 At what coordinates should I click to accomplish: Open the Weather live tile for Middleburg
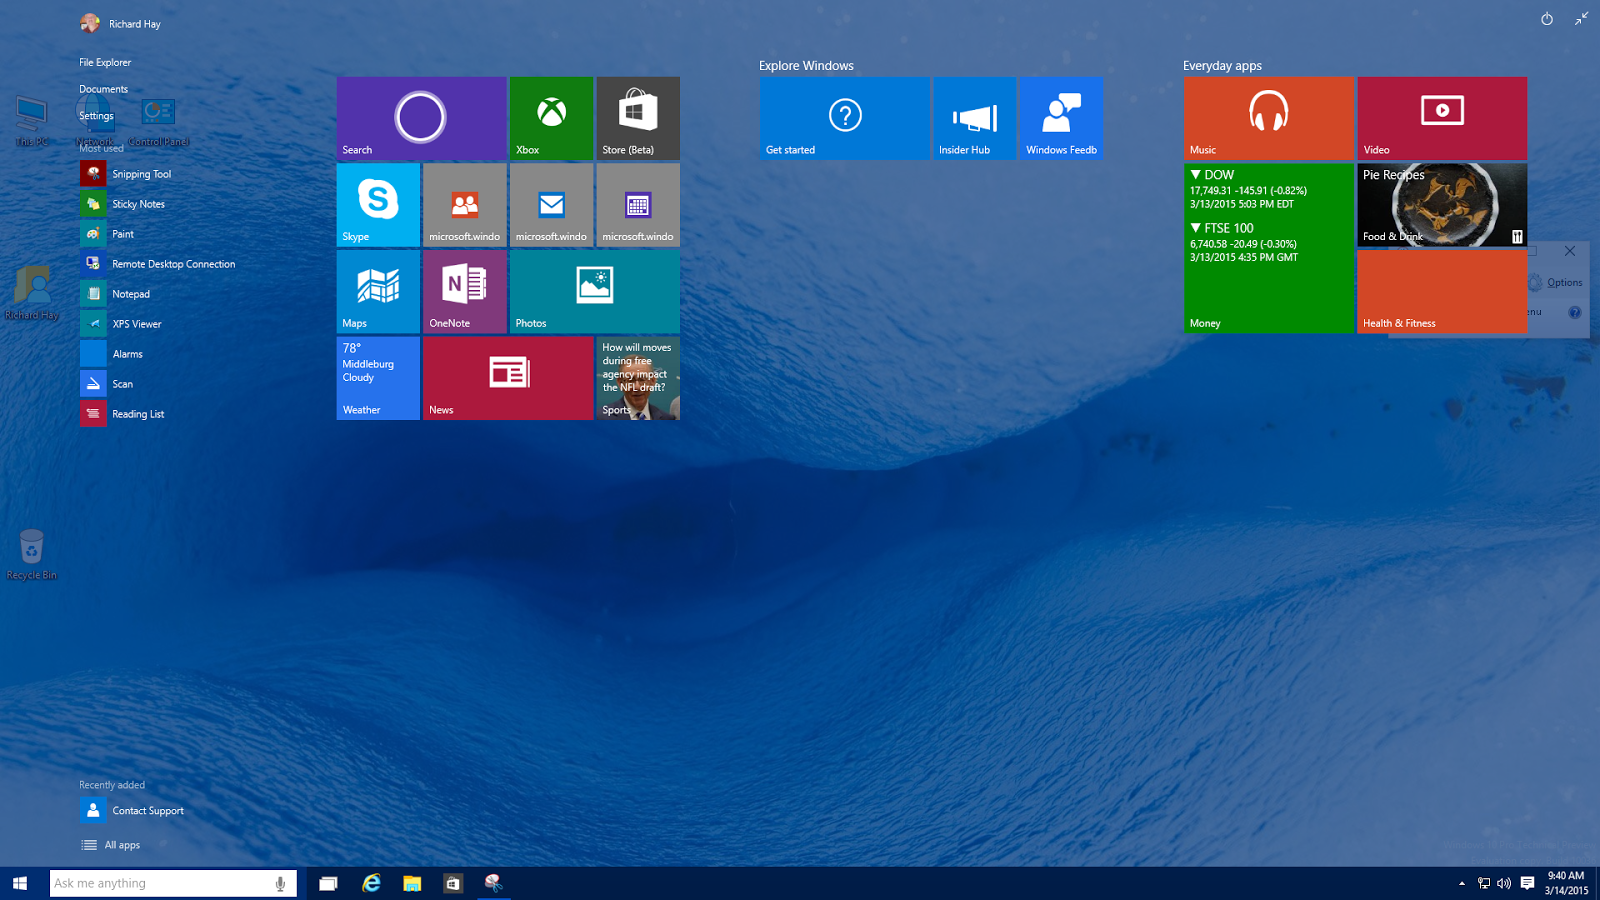(378, 378)
